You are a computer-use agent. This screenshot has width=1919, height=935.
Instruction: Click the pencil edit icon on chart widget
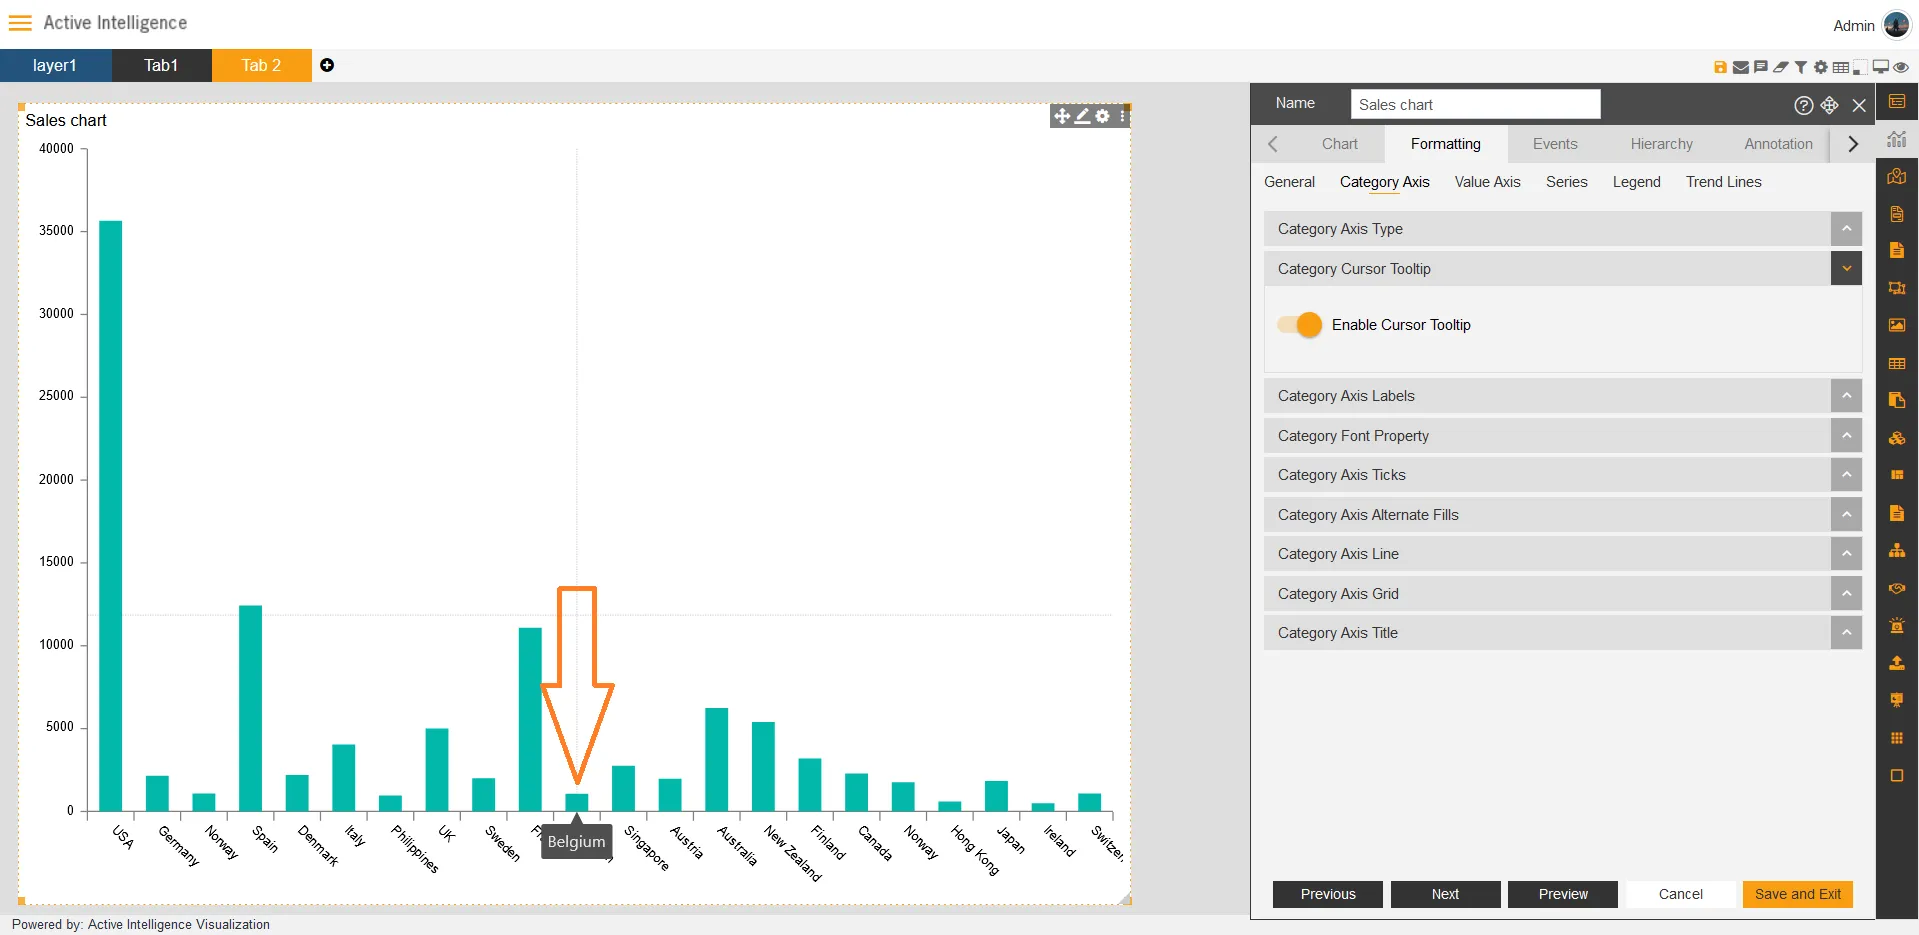1082,116
